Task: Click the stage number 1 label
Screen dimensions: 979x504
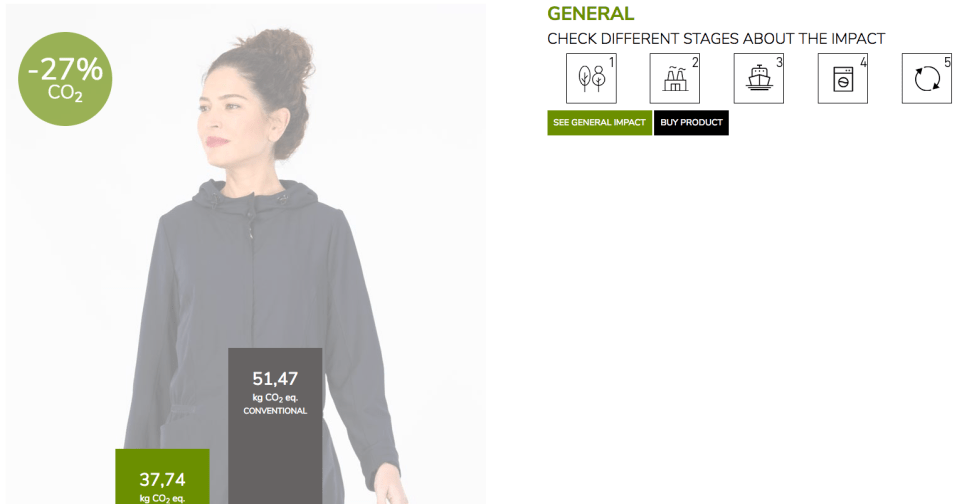Action: pos(612,62)
